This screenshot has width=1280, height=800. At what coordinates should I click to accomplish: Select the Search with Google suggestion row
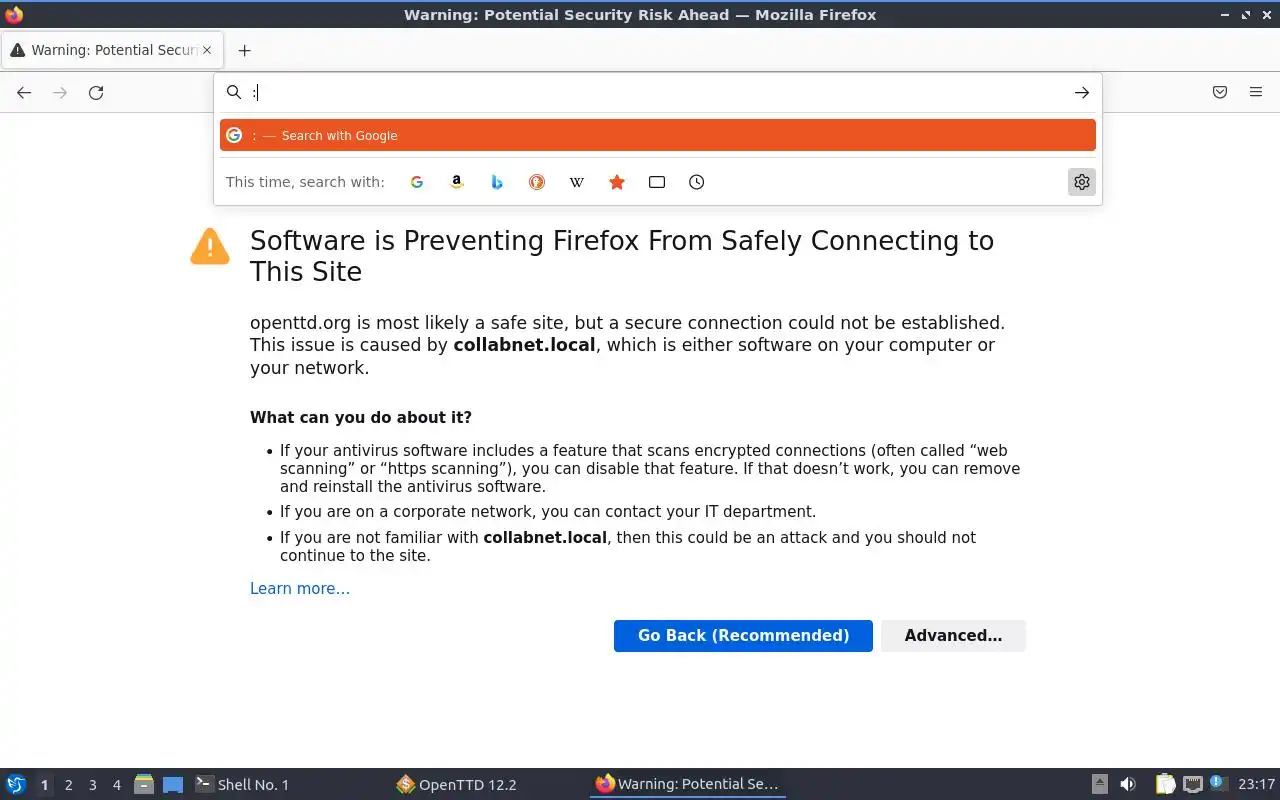(657, 136)
